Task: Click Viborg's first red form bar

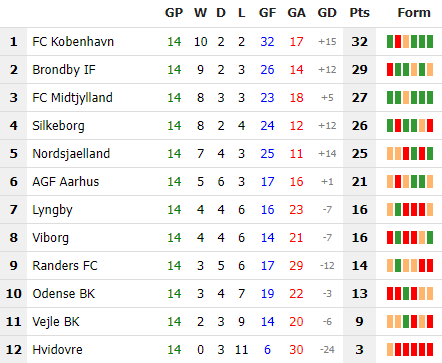Action: tap(390, 238)
